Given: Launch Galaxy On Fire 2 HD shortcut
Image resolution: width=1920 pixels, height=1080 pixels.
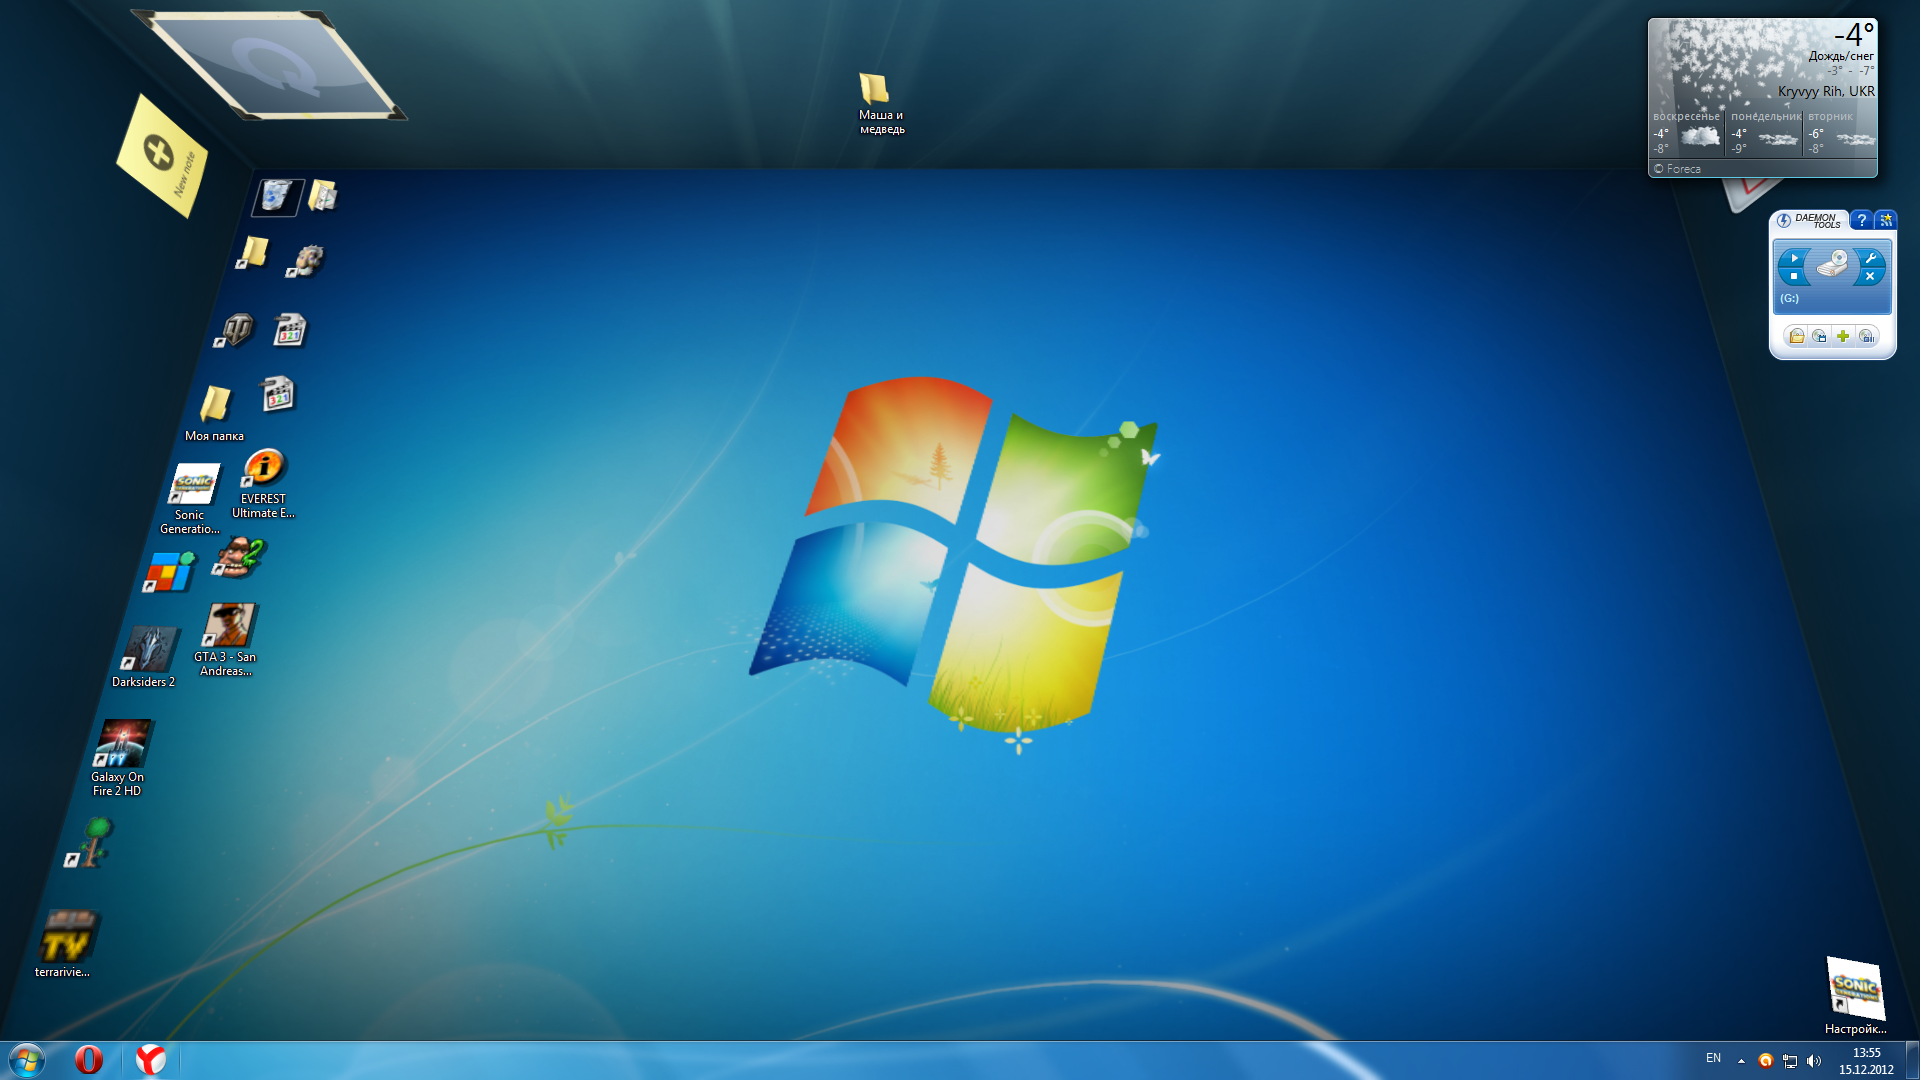Looking at the screenshot, I should tap(119, 758).
